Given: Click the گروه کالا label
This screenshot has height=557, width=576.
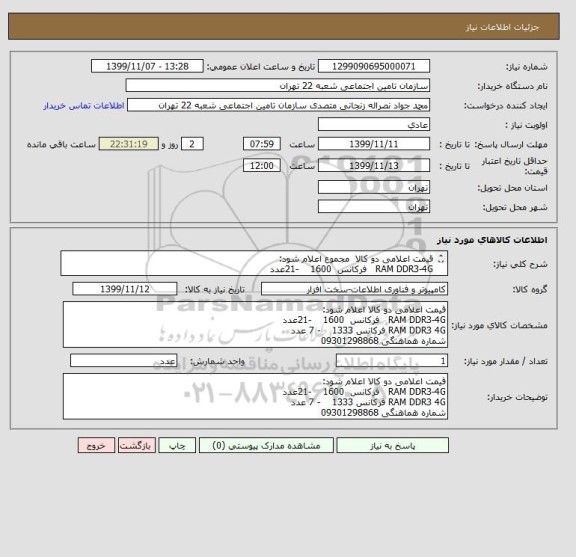Looking at the screenshot, I should click(x=530, y=290).
